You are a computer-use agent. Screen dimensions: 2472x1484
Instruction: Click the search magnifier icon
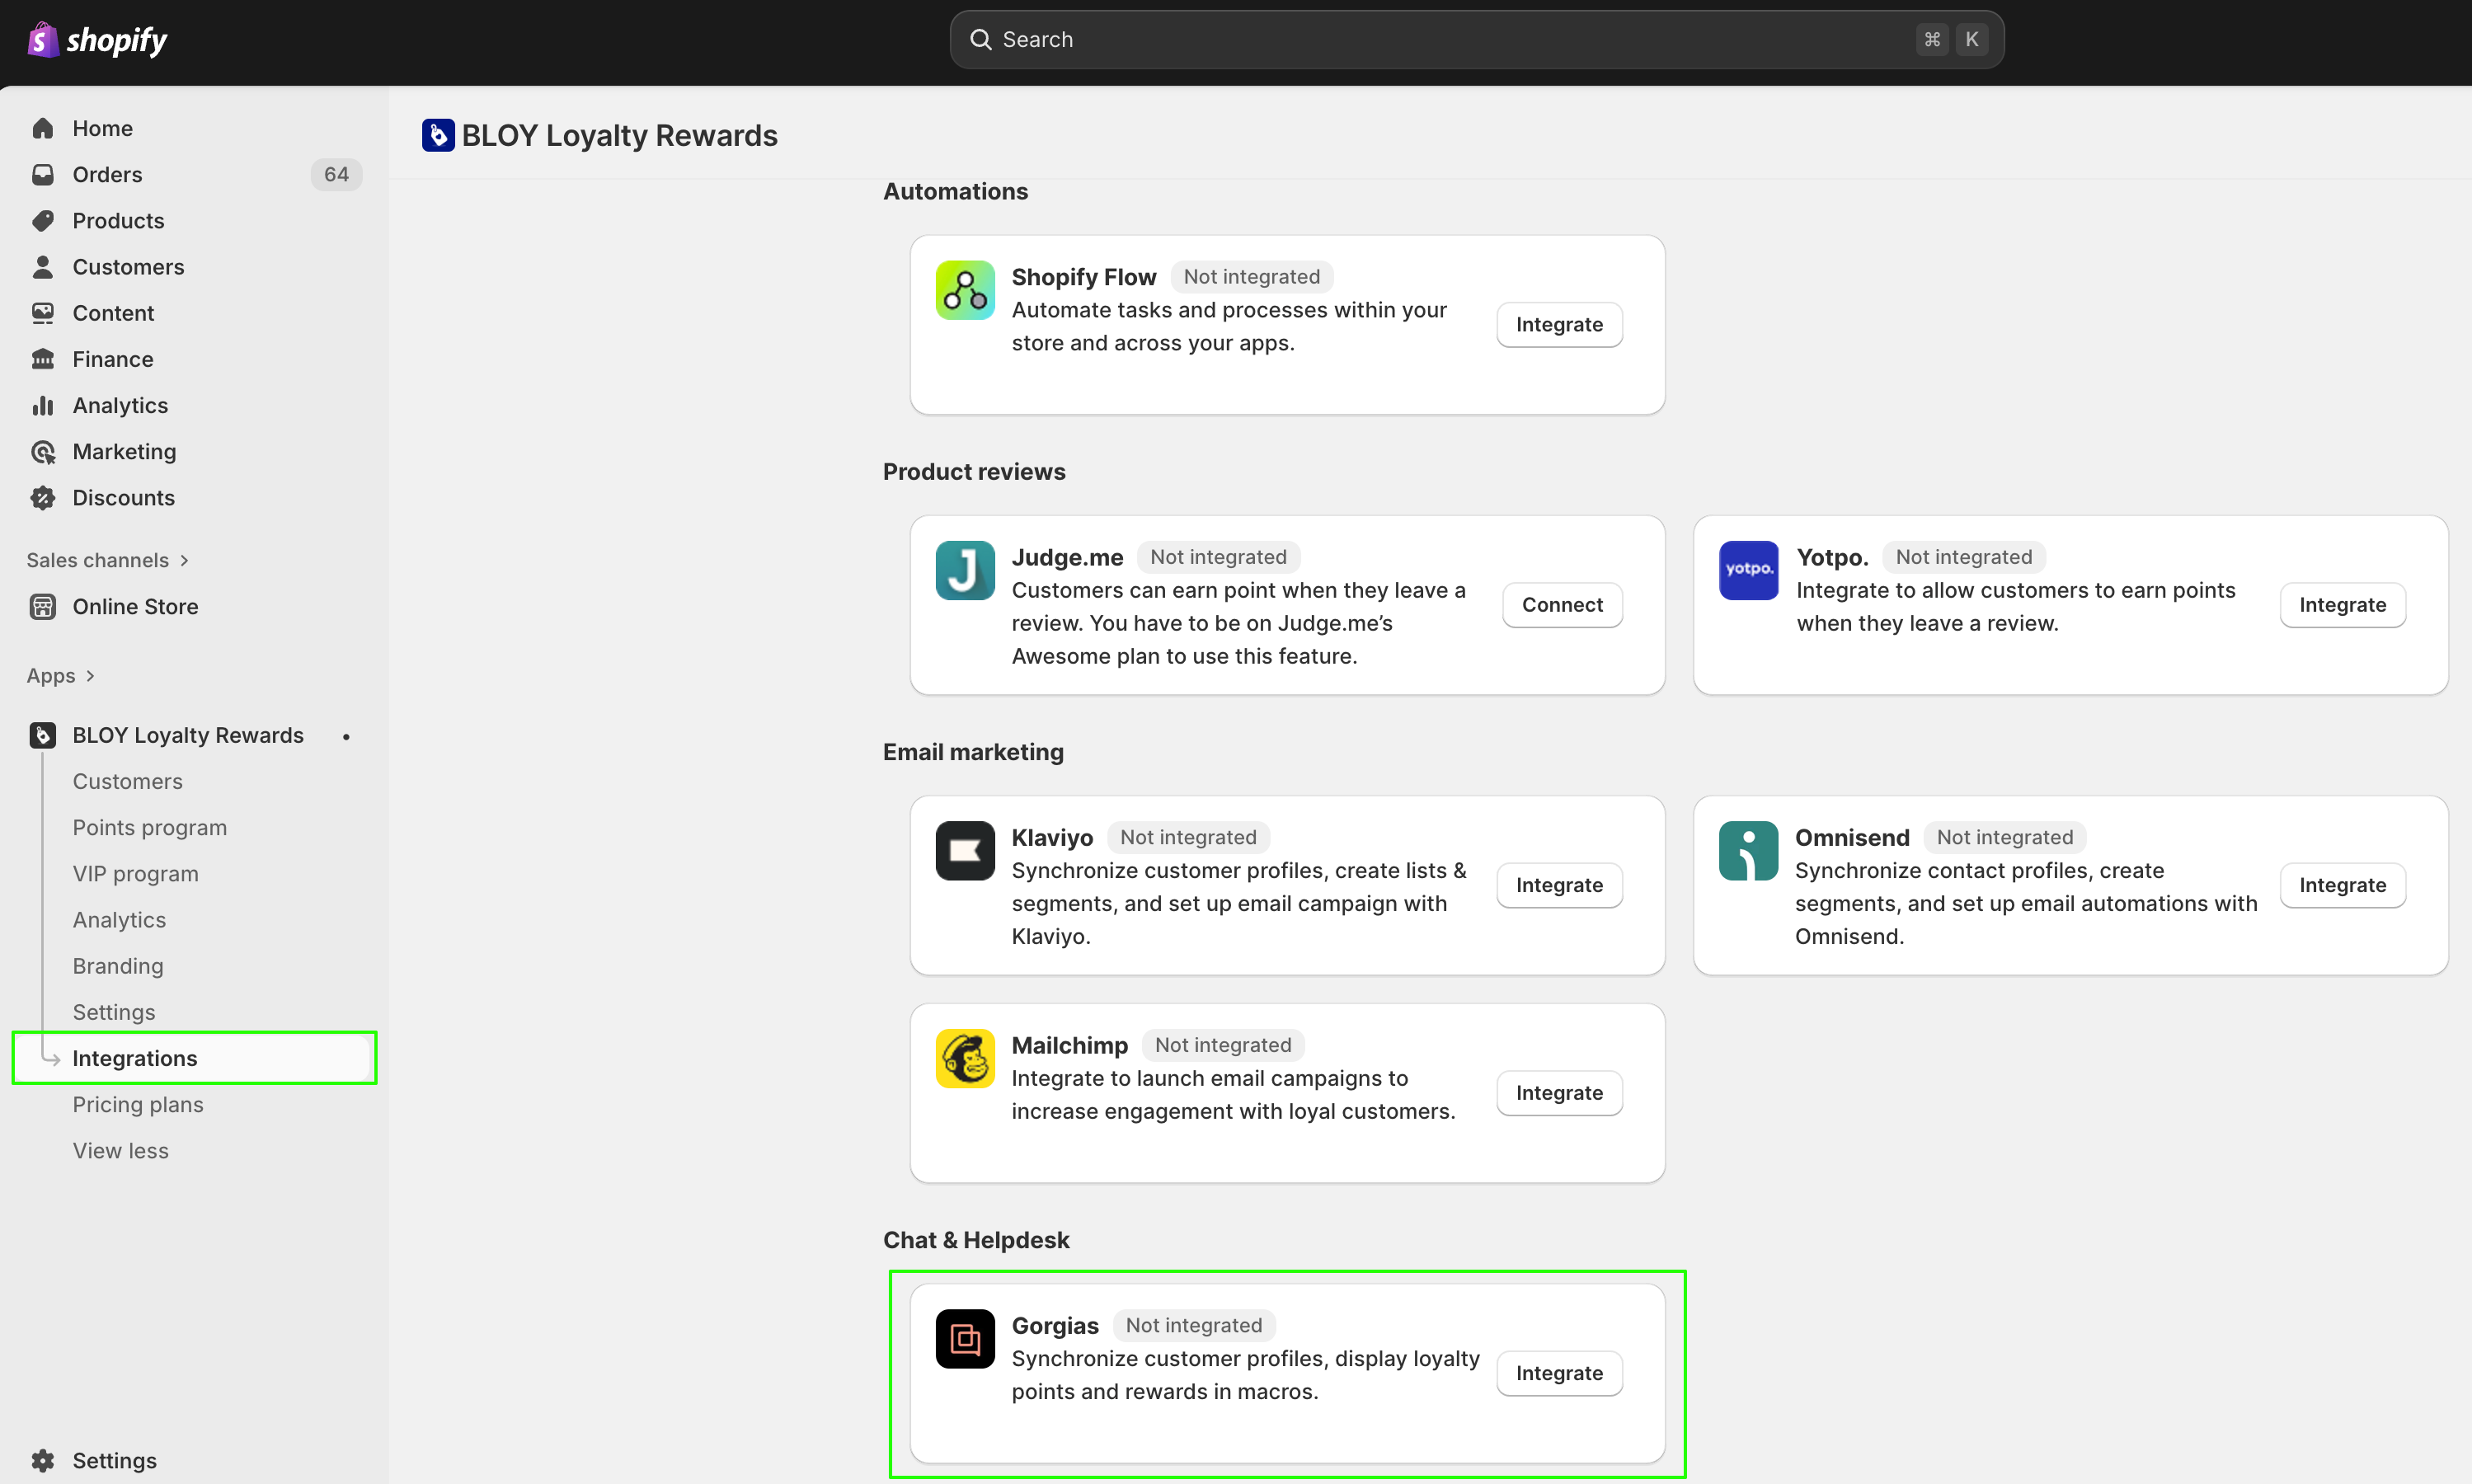[x=981, y=40]
